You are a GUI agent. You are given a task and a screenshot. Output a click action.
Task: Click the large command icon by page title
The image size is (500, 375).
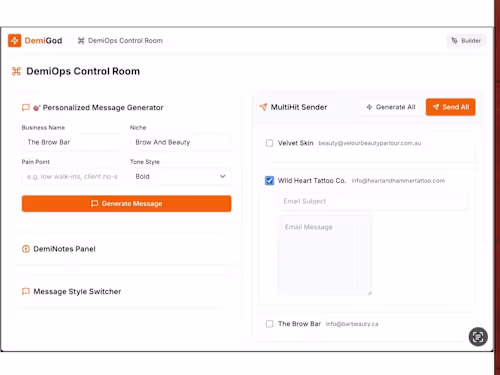point(16,71)
